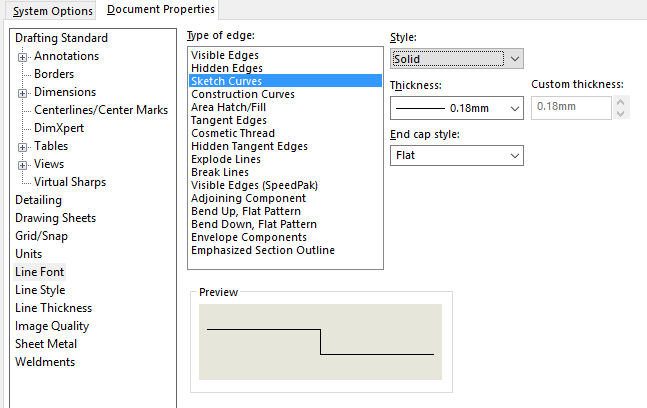Open the End cap style dropdown
Screen dimensions: 647x408
point(456,156)
